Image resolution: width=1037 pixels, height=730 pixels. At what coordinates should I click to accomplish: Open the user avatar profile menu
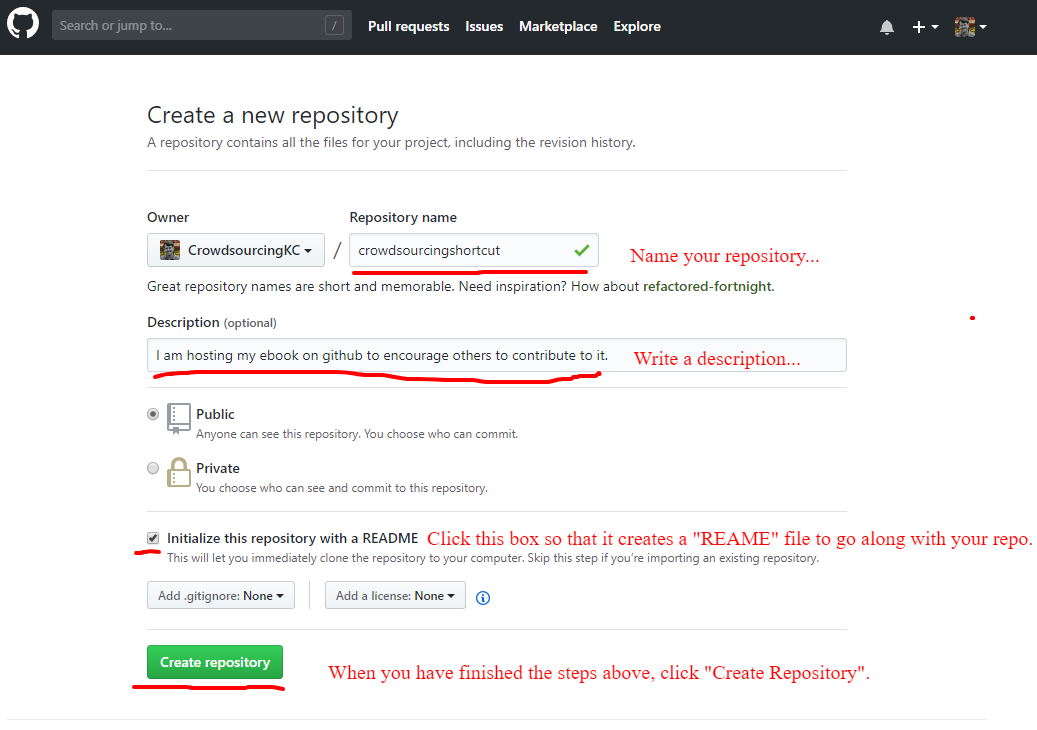pos(970,27)
